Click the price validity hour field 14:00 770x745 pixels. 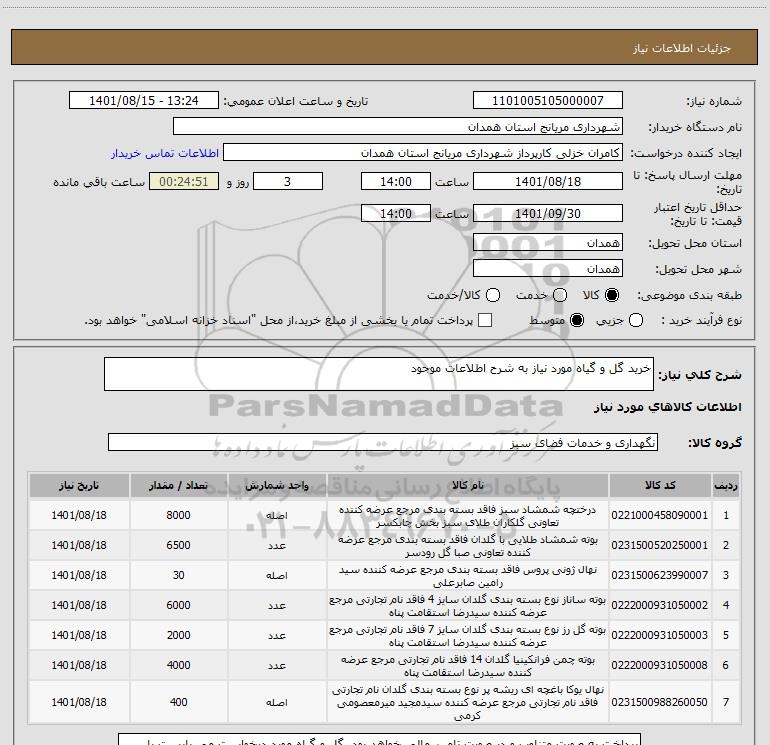pos(396,213)
